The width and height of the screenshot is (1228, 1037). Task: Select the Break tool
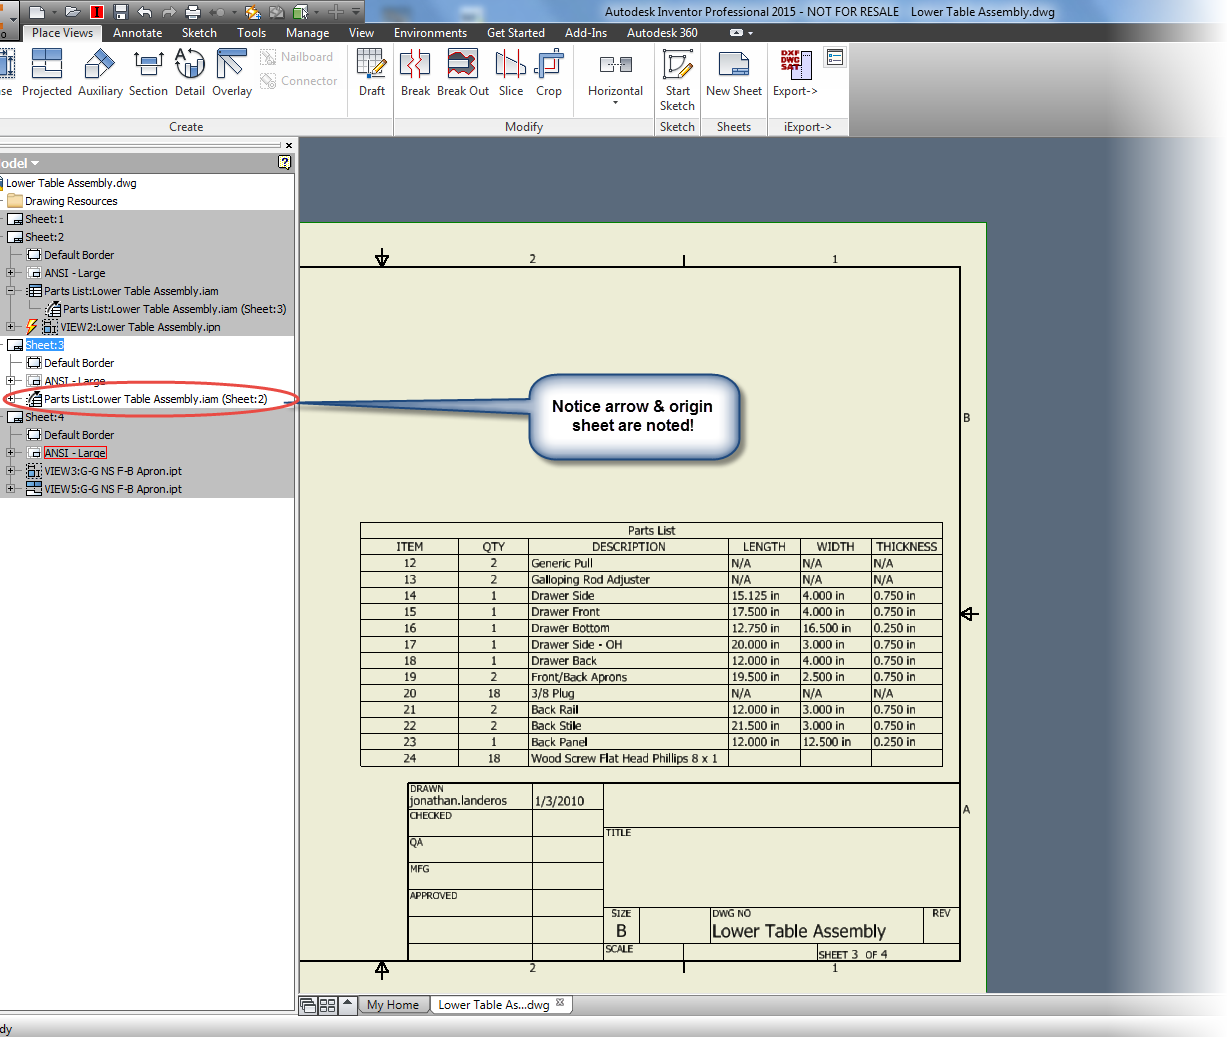point(415,70)
